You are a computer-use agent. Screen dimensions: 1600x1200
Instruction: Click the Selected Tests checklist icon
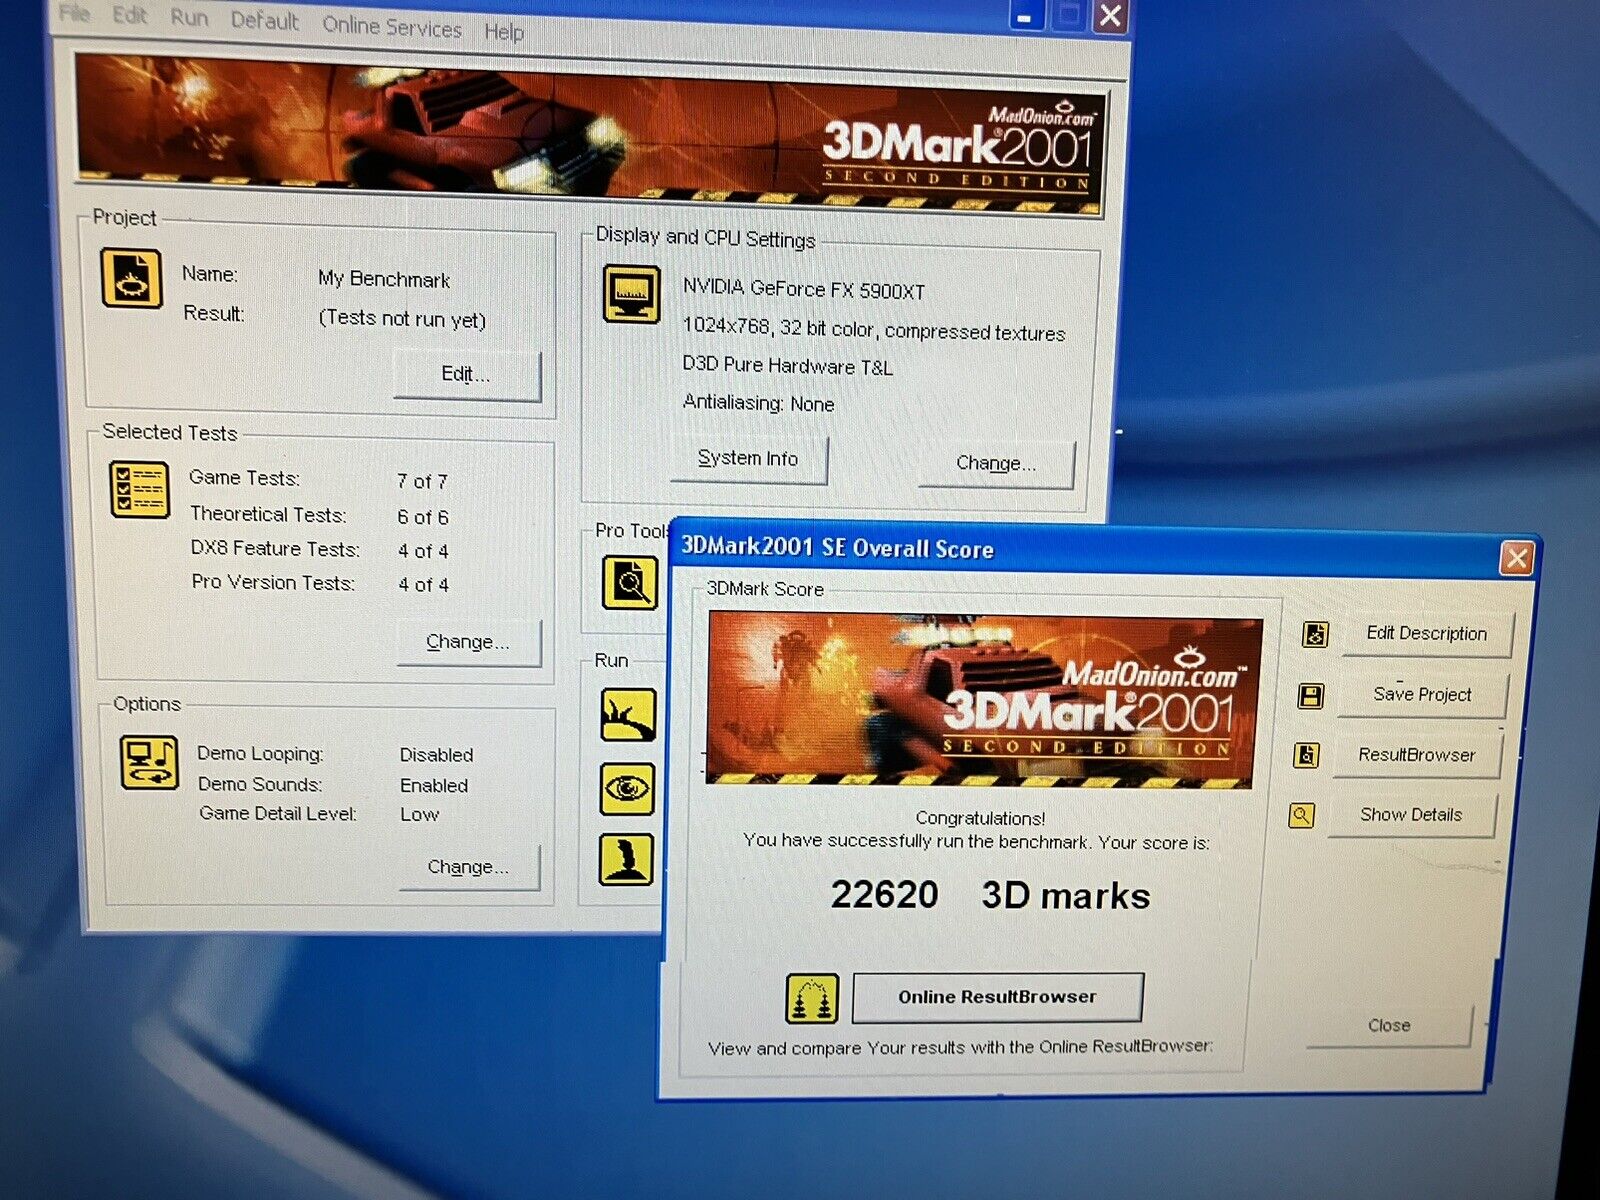point(139,488)
